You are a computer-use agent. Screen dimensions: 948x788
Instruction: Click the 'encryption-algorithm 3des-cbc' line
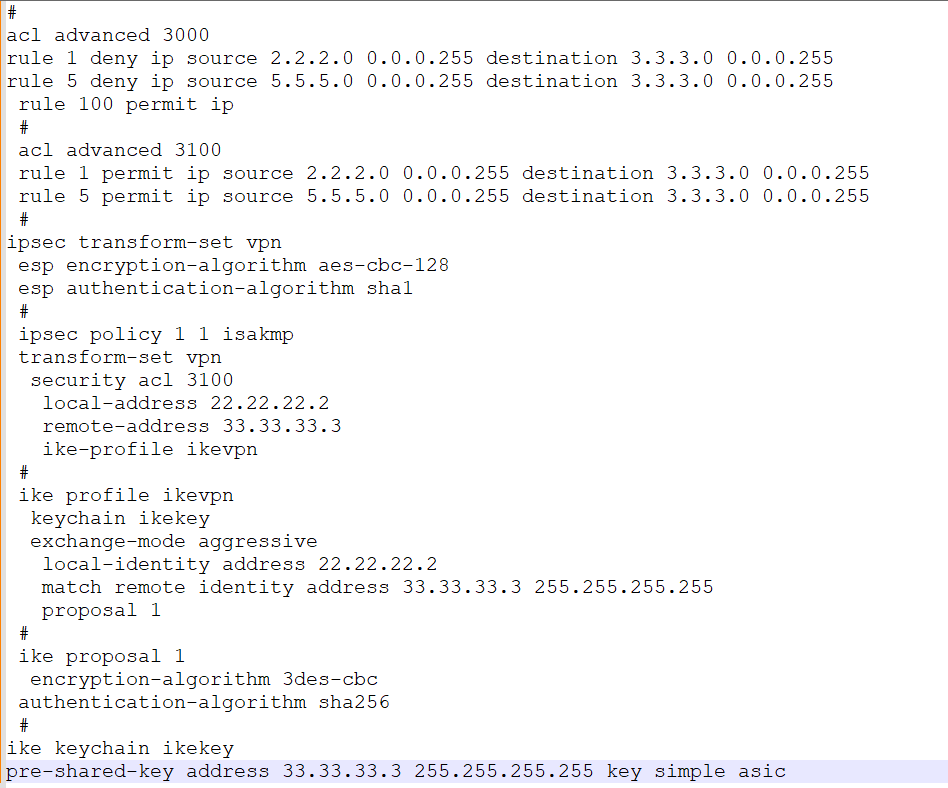point(203,679)
